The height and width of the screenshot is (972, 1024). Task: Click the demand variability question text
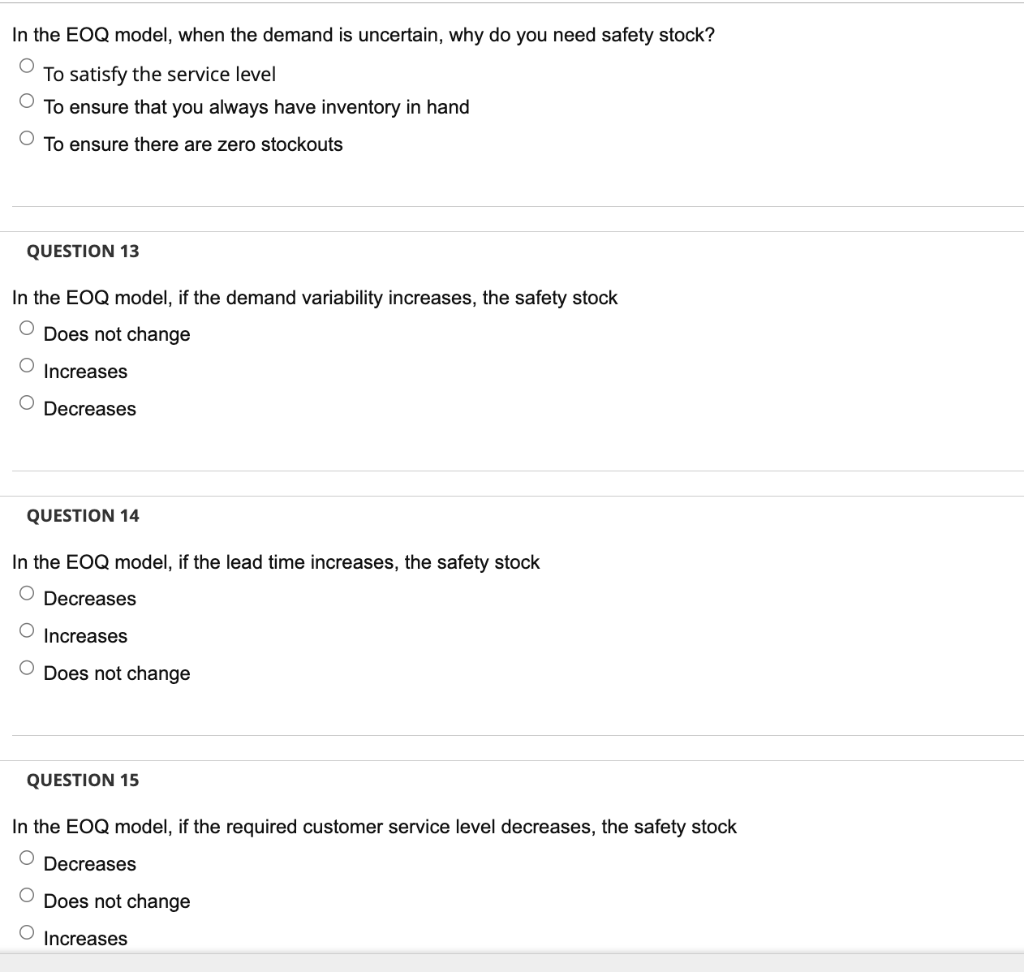click(x=315, y=298)
